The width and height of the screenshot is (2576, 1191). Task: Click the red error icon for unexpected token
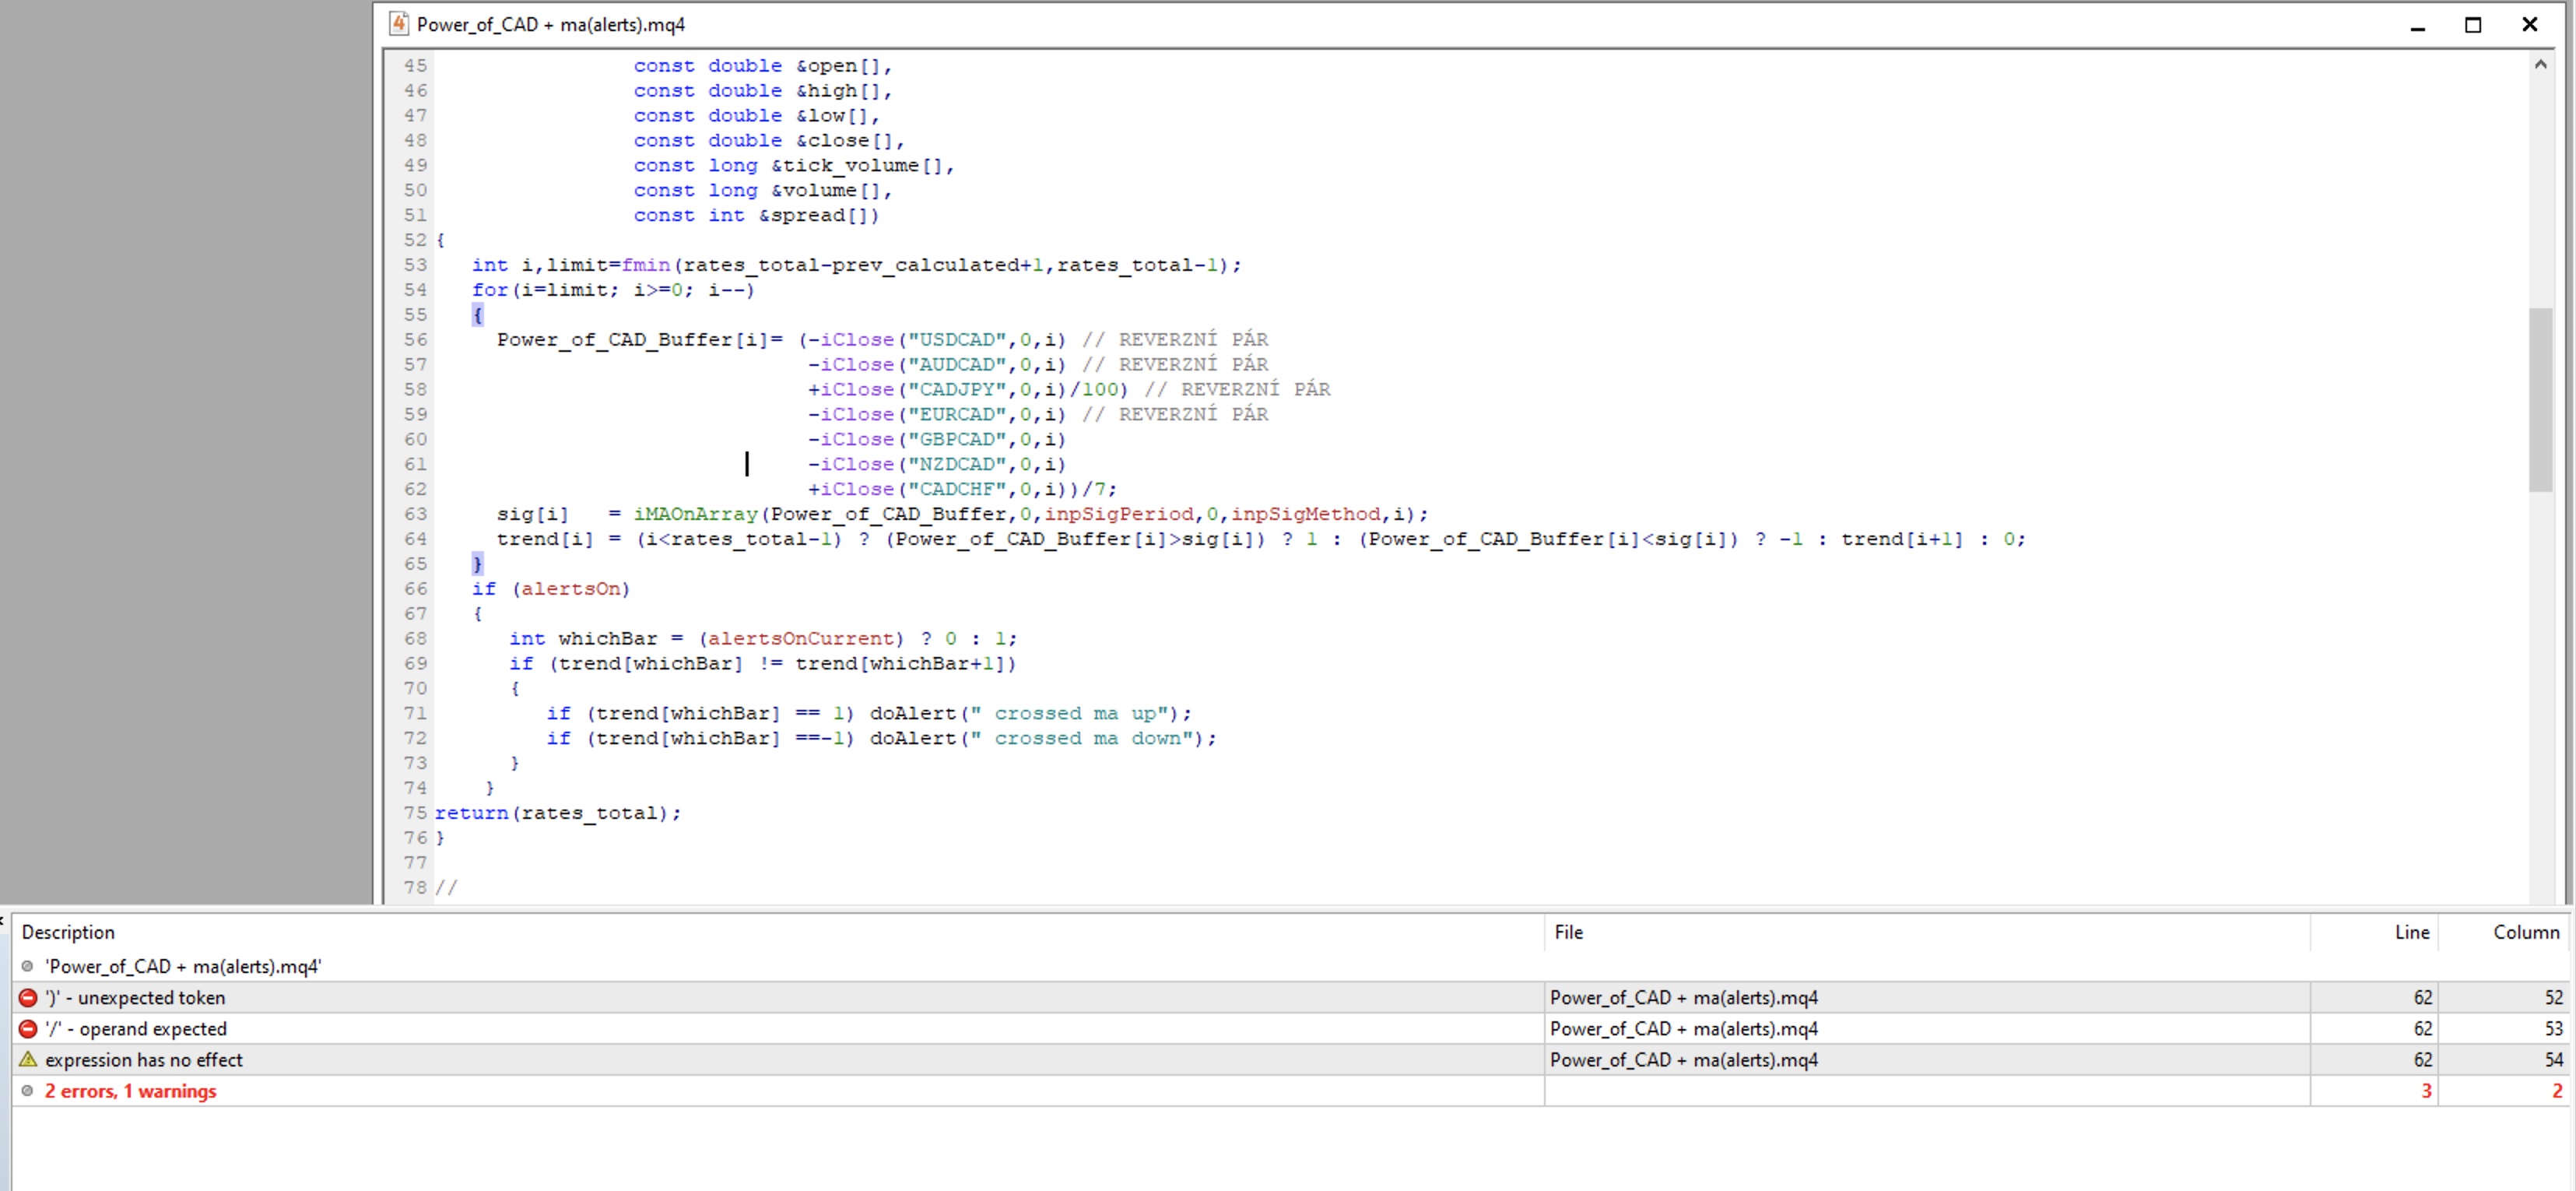tap(28, 997)
